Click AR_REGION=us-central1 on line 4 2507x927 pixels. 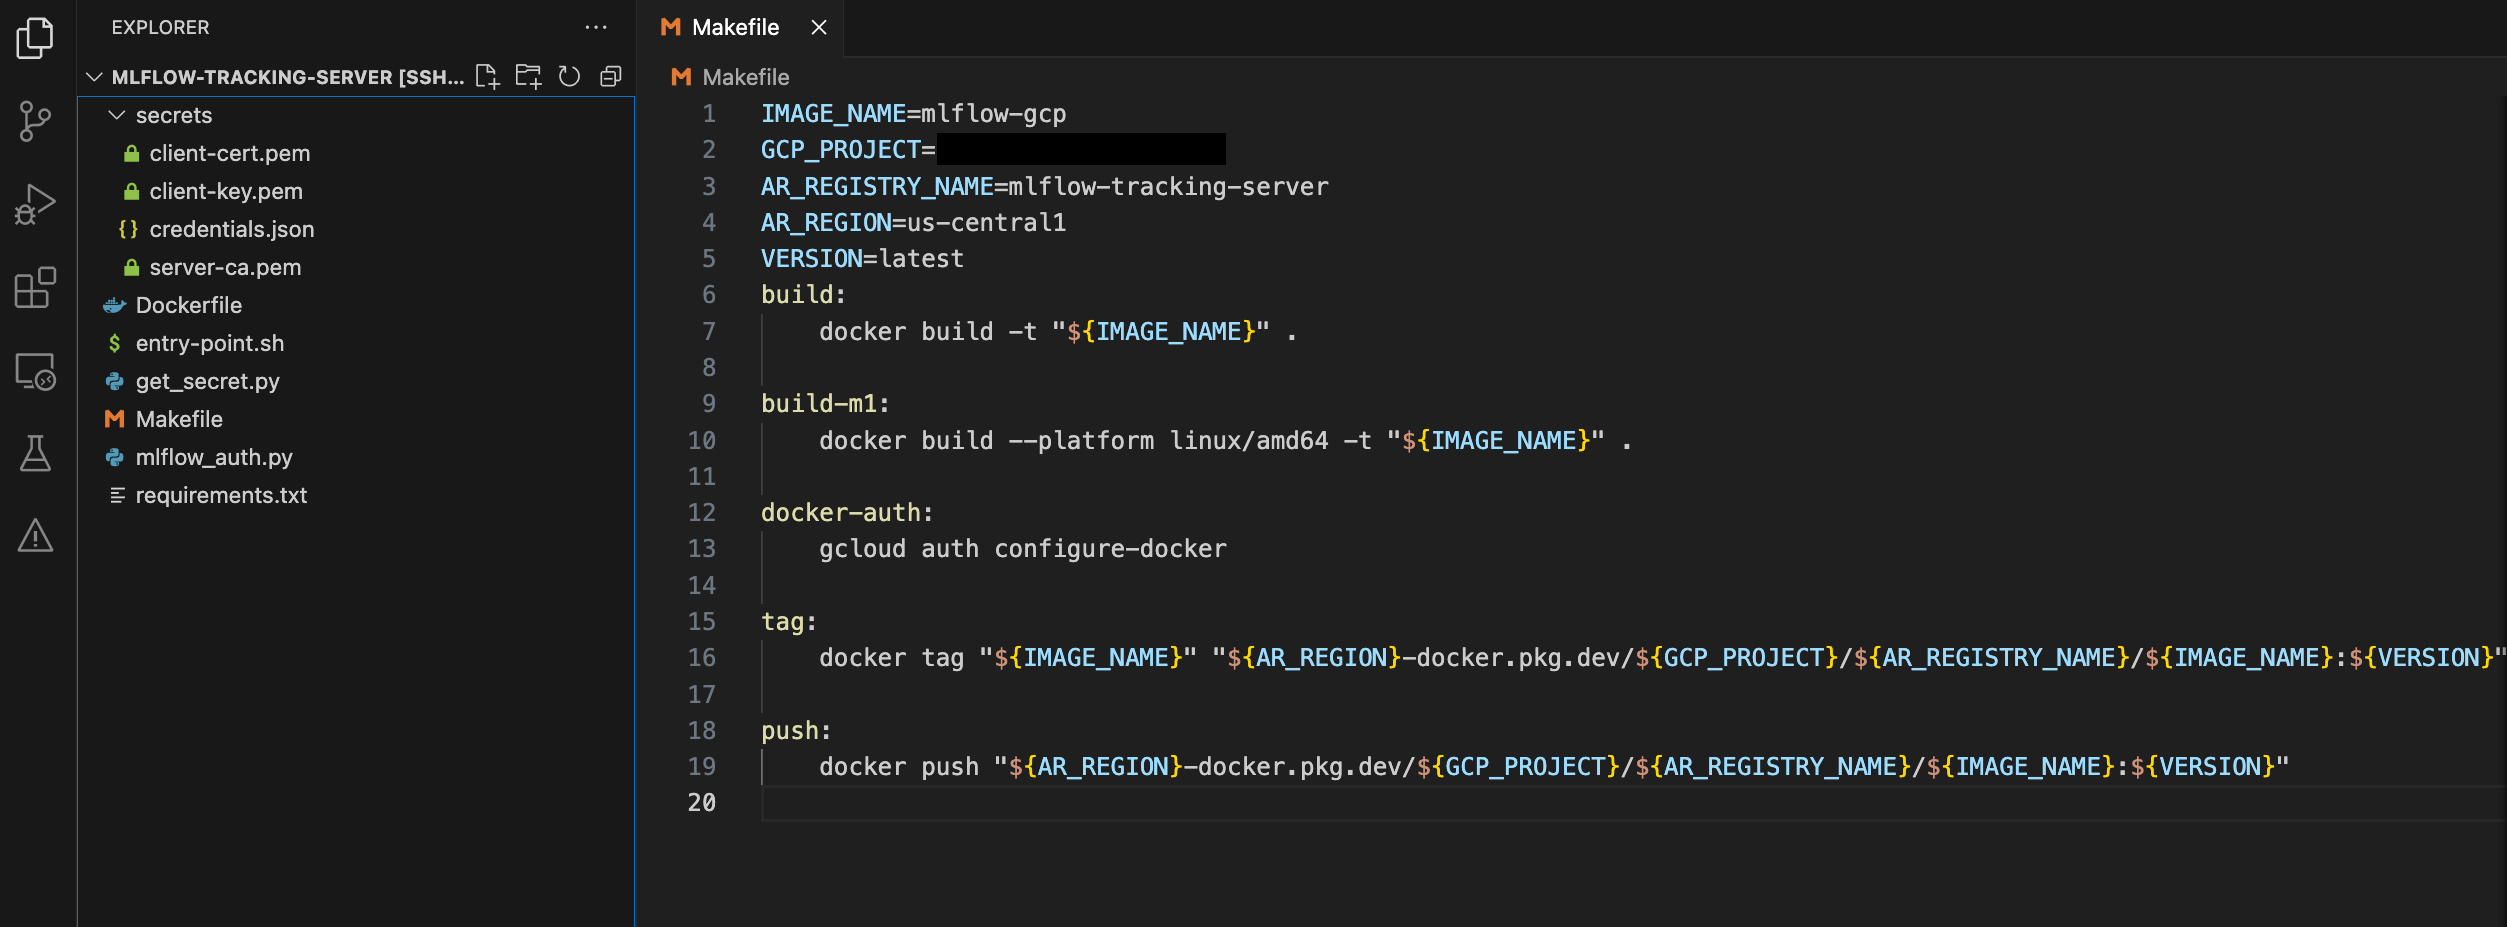pos(913,222)
